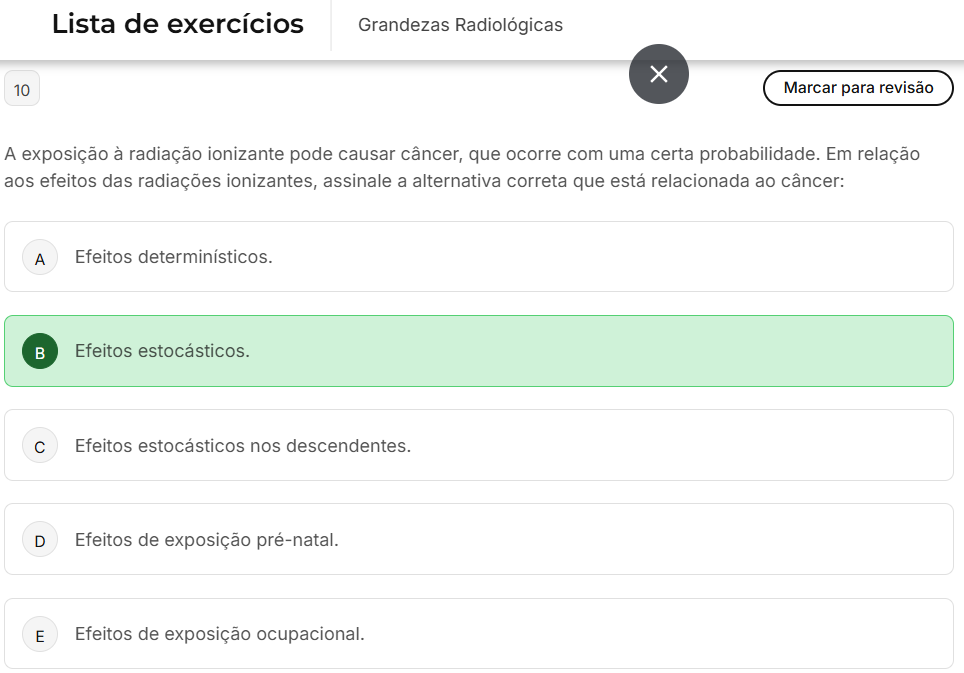Click the question statement's first line
Viewport: 964px width, 673px height.
[x=462, y=155]
